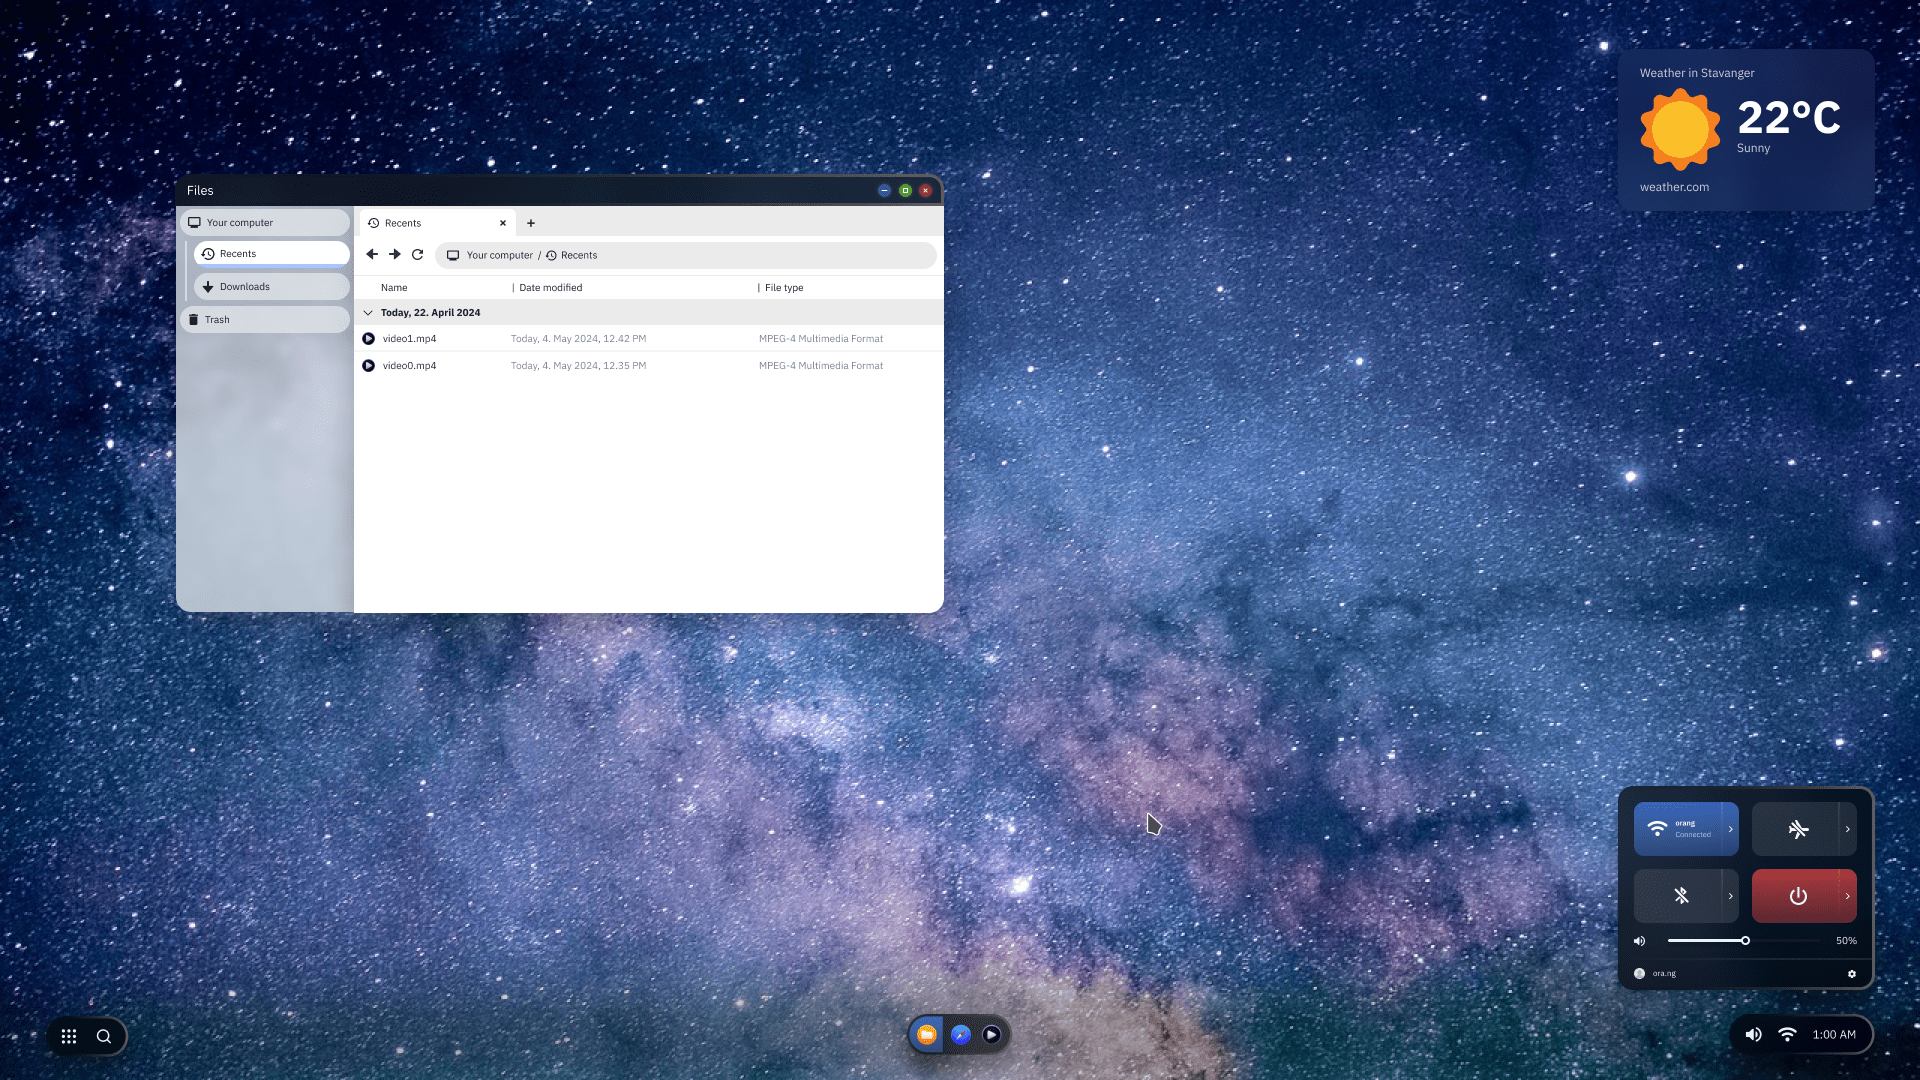Viewport: 1920px width, 1080px height.
Task: Expand Wi-Fi network details with the chevron
Action: [x=1733, y=828]
